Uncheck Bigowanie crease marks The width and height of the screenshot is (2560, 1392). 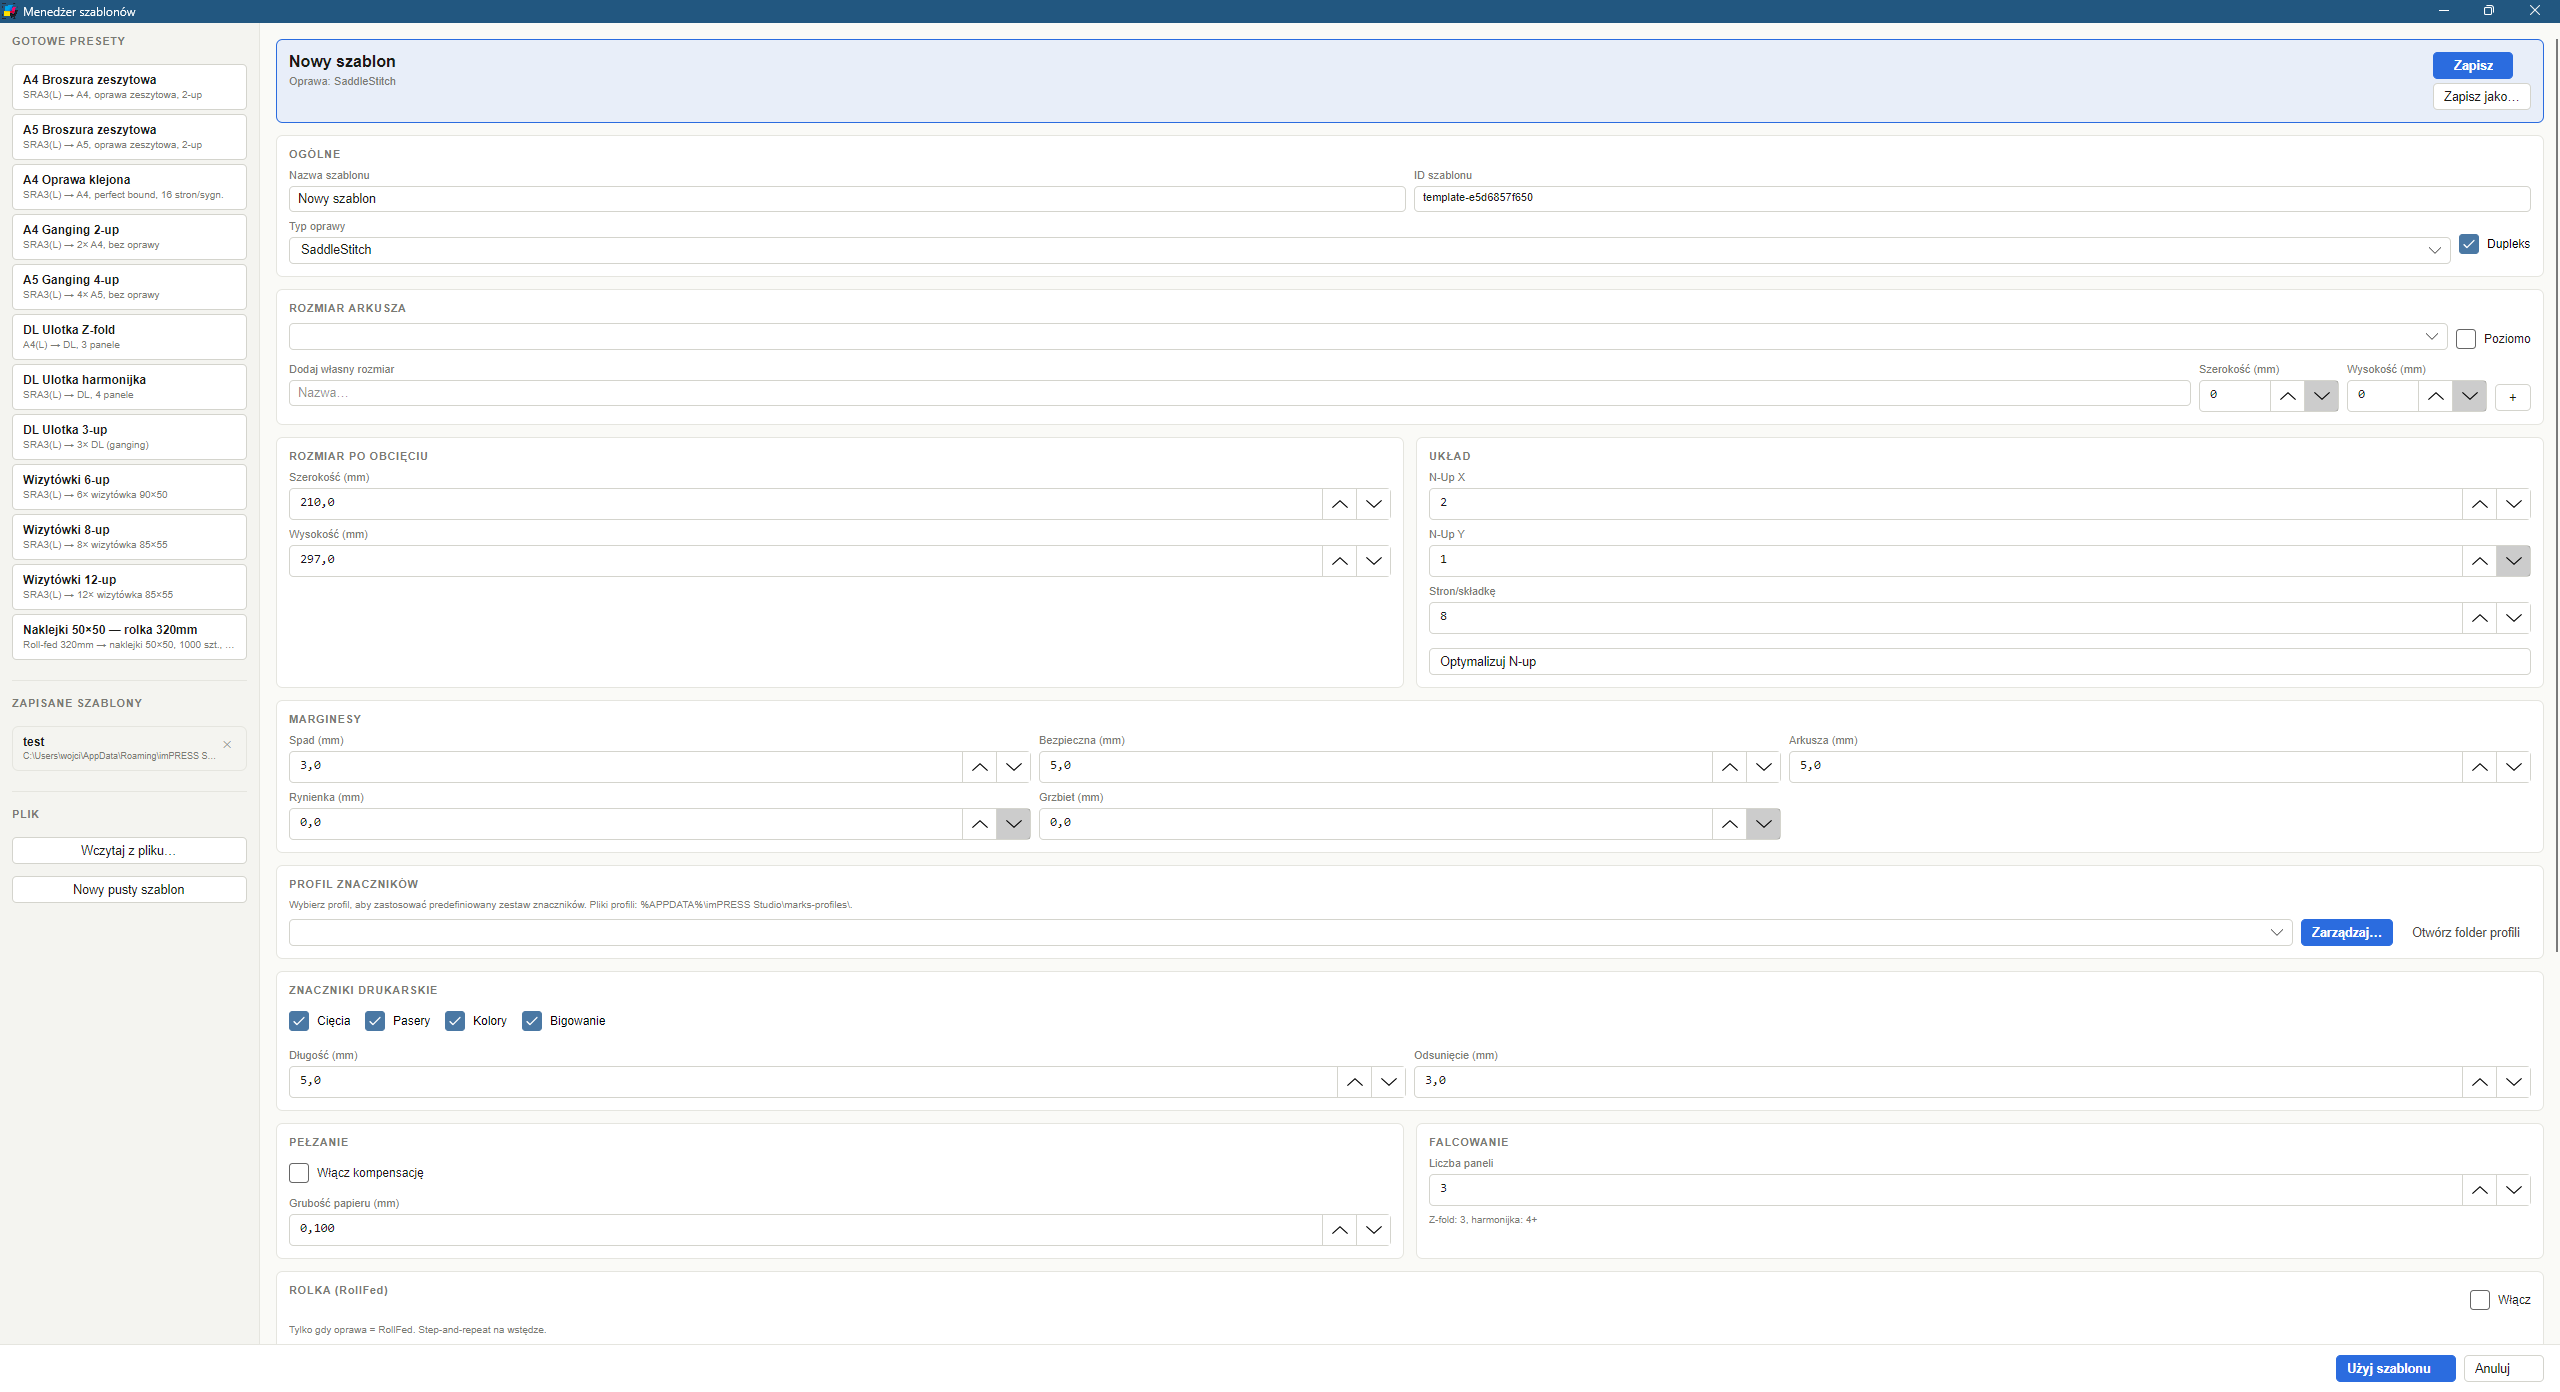532,1021
